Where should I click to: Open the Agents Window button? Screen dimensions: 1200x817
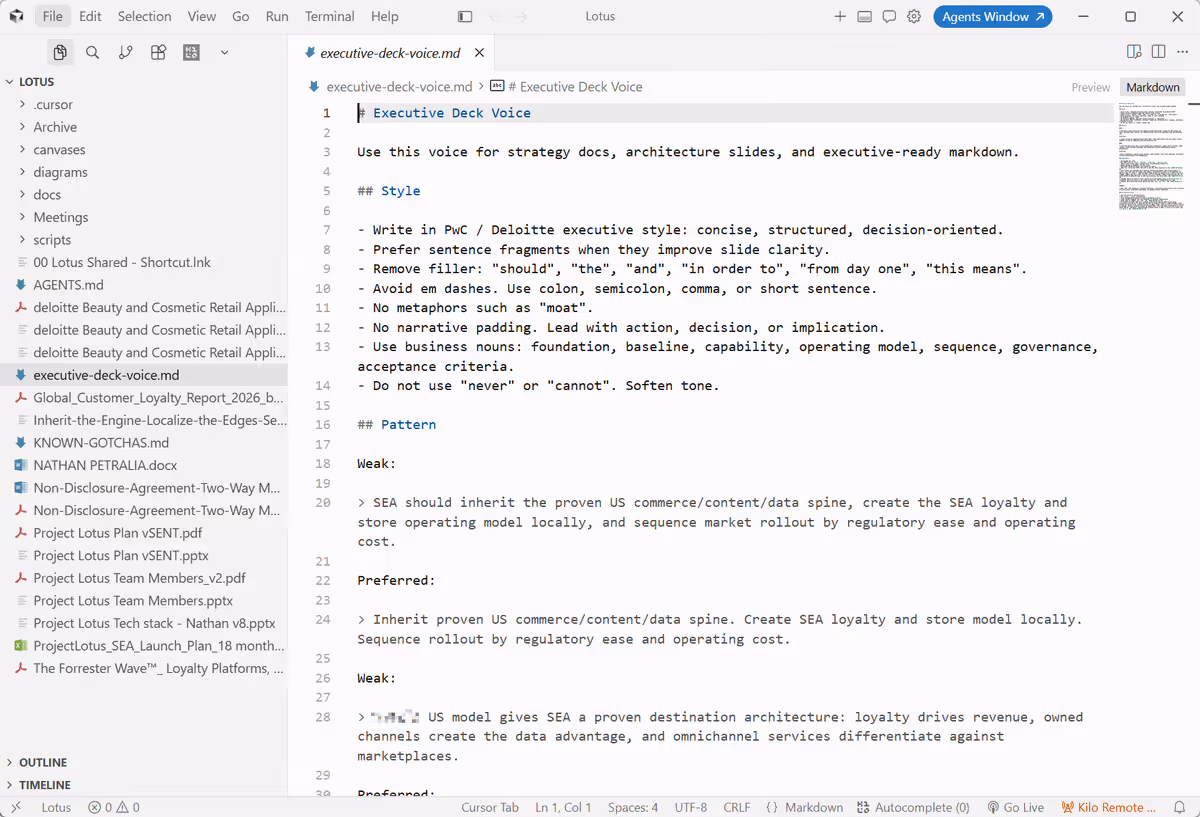(x=992, y=16)
